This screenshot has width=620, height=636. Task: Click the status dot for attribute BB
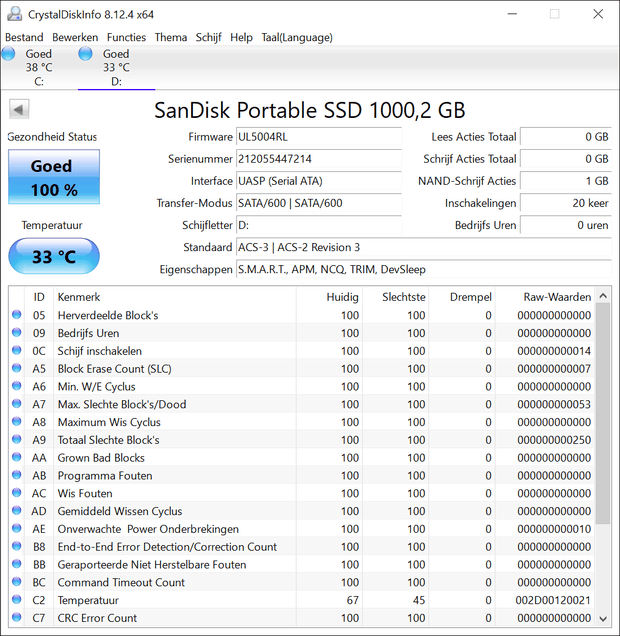click(x=17, y=564)
